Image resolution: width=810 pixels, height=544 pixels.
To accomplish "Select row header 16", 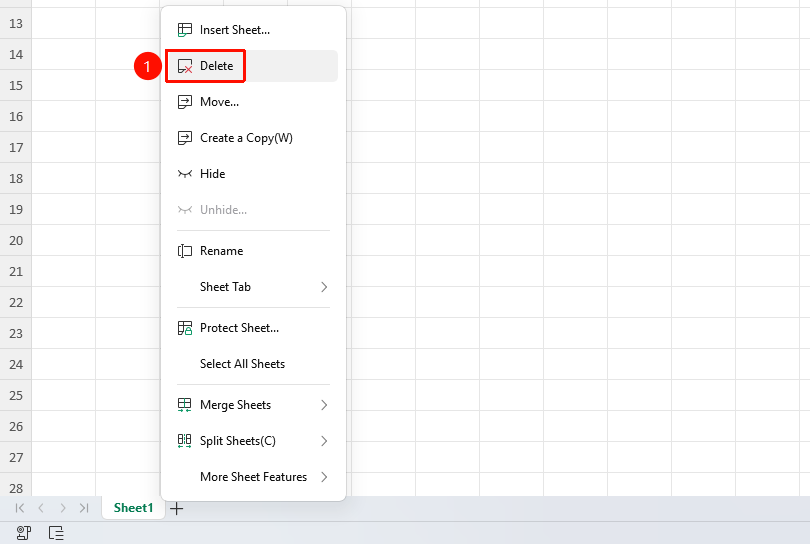I will click(16, 117).
